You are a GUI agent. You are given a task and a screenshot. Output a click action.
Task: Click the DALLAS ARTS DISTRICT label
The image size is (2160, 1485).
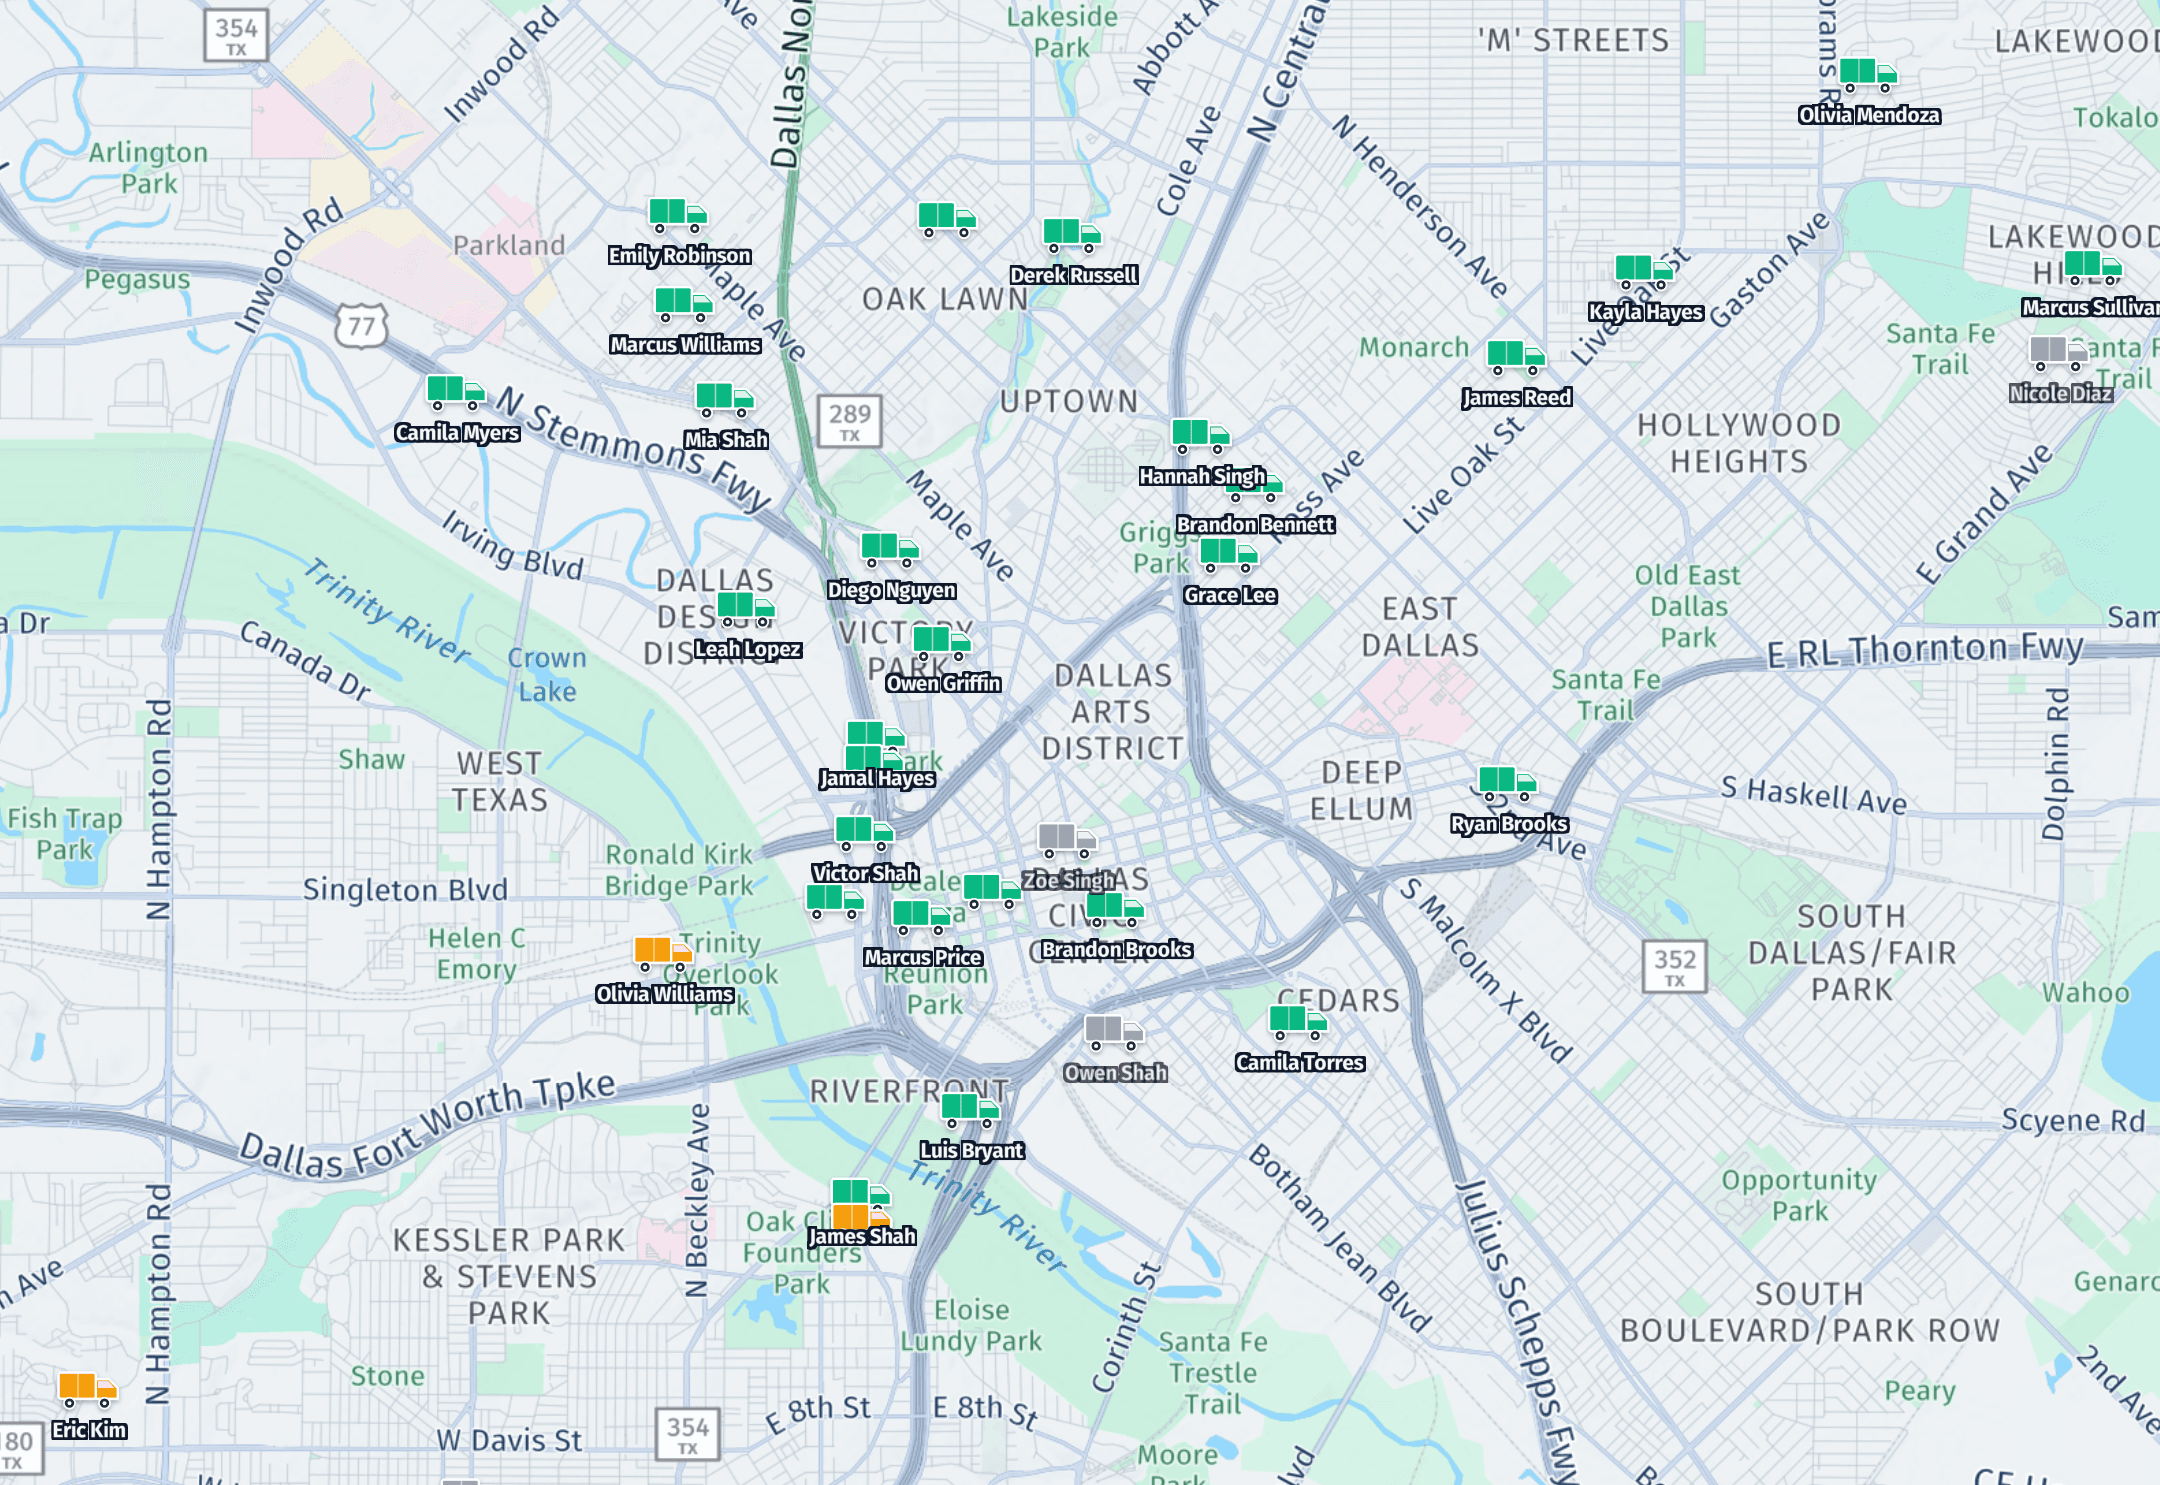(1113, 712)
